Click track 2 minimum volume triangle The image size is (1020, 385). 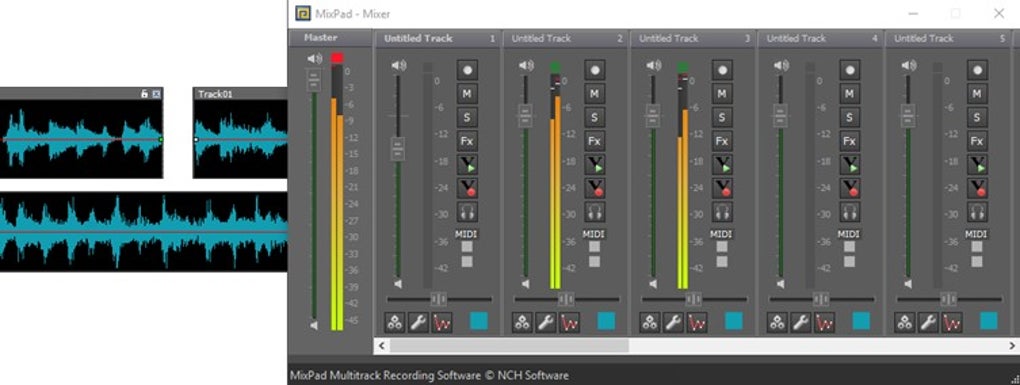point(526,284)
